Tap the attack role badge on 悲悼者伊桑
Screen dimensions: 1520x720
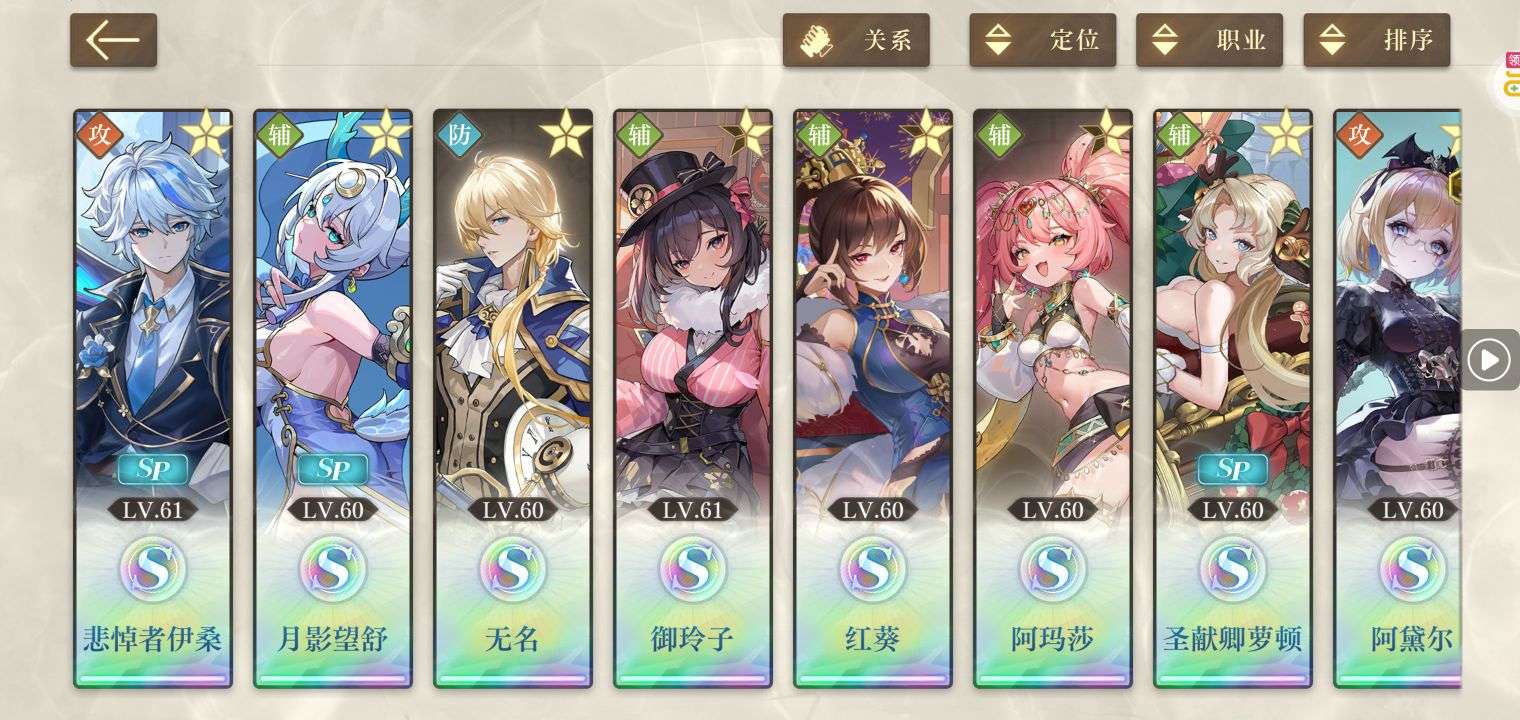pos(99,133)
